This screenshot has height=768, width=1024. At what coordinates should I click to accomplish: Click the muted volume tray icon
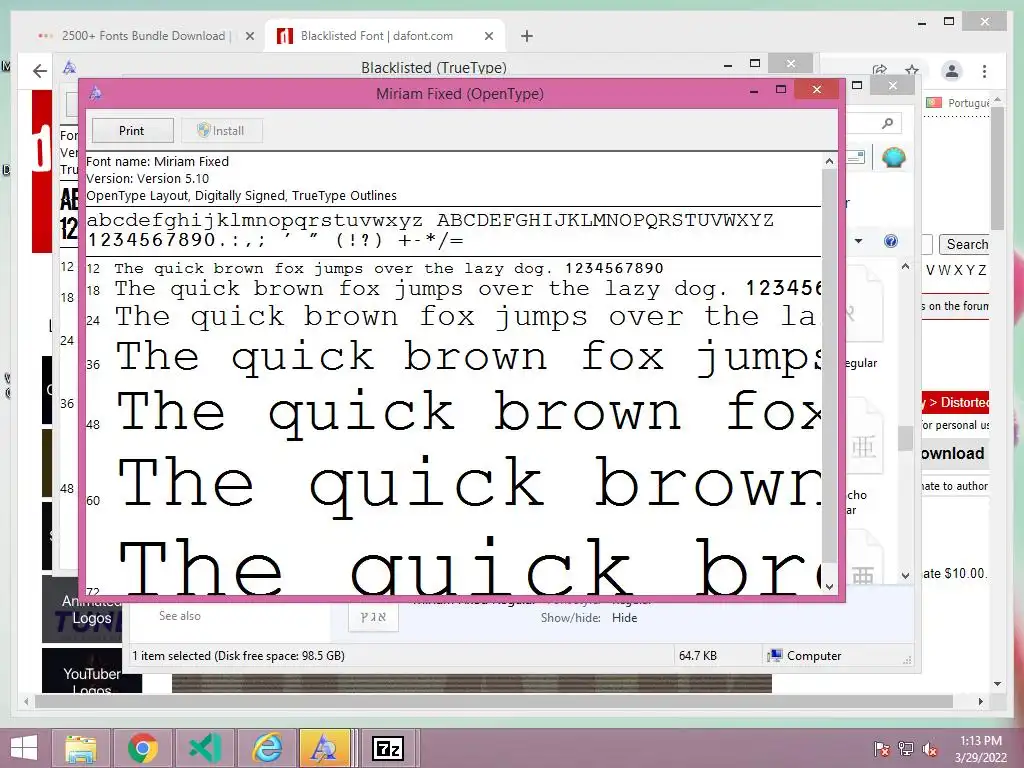930,748
